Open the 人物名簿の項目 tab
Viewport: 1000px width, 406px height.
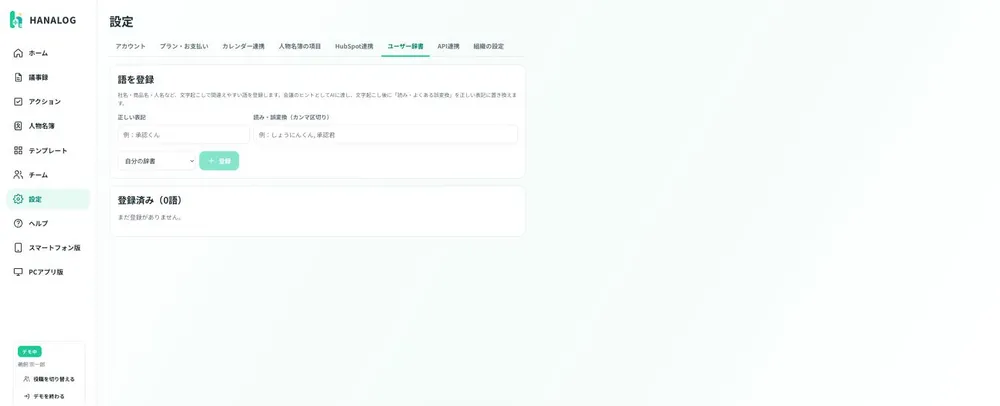click(300, 47)
